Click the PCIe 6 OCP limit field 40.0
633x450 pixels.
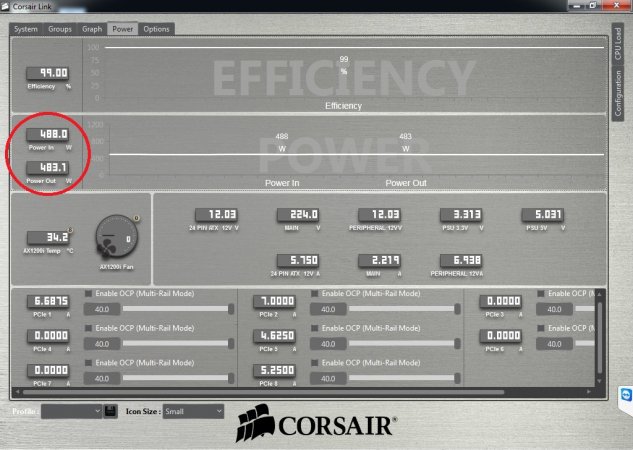pyautogui.click(x=554, y=344)
